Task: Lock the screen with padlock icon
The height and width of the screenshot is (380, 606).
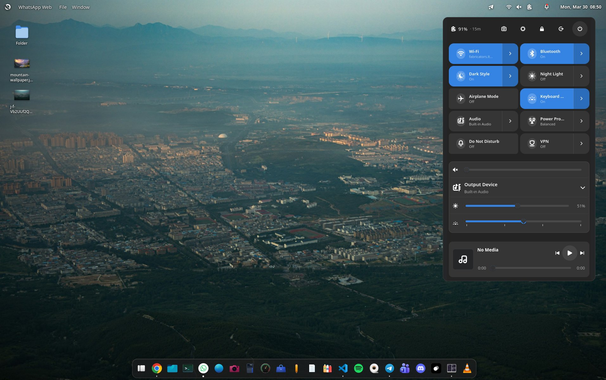Action: [542, 29]
